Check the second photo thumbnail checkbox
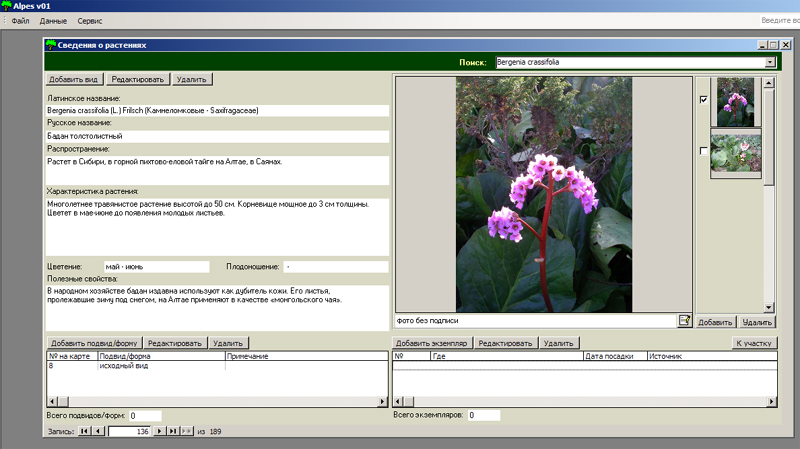This screenshot has width=800, height=449. [704, 151]
